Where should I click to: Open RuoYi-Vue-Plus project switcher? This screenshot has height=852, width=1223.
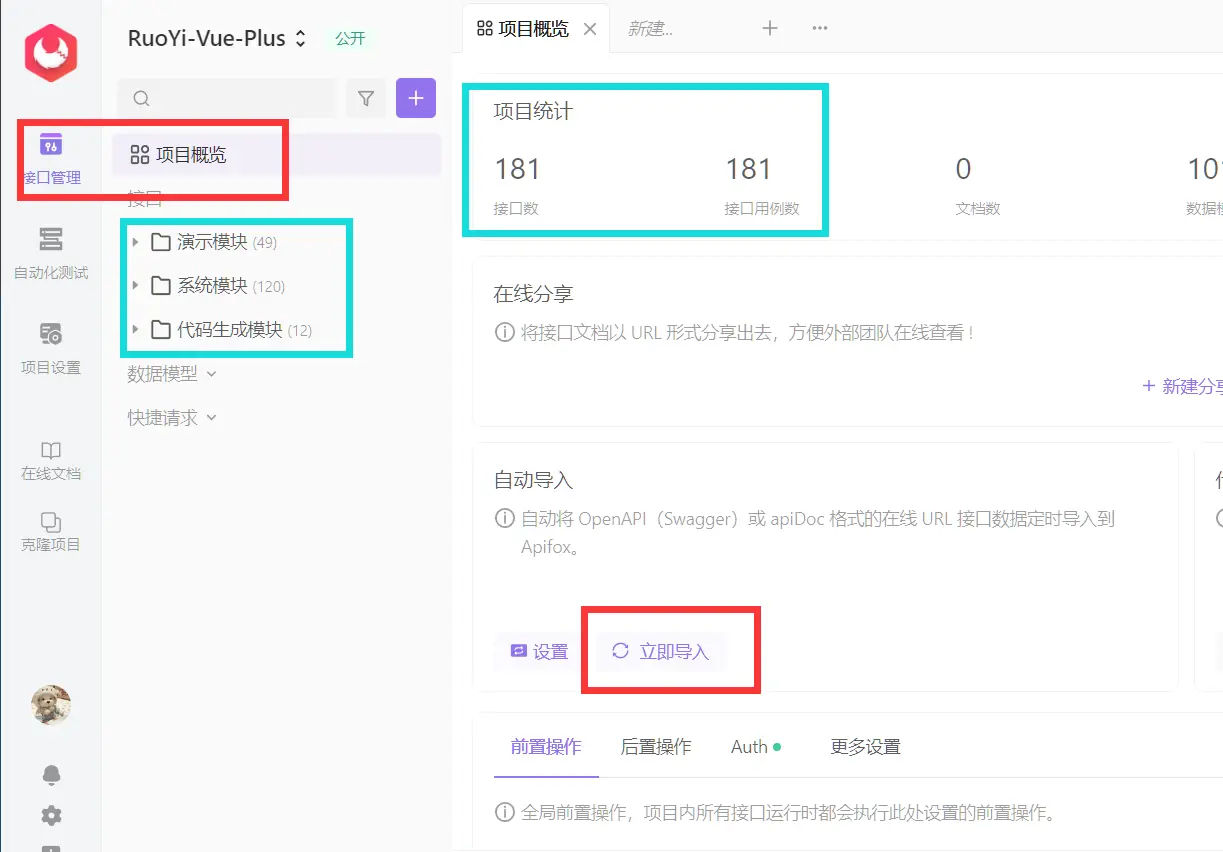click(217, 39)
